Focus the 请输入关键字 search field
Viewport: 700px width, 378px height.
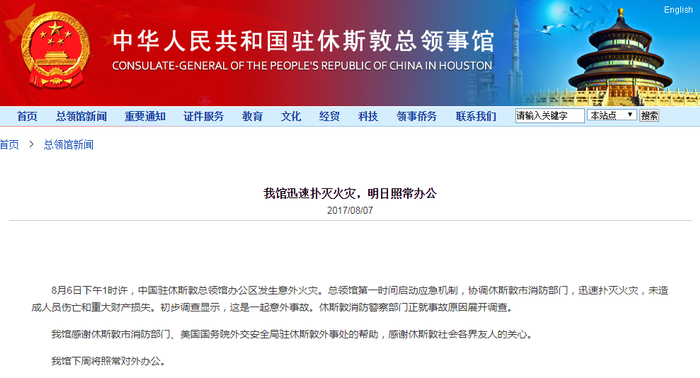[549, 116]
